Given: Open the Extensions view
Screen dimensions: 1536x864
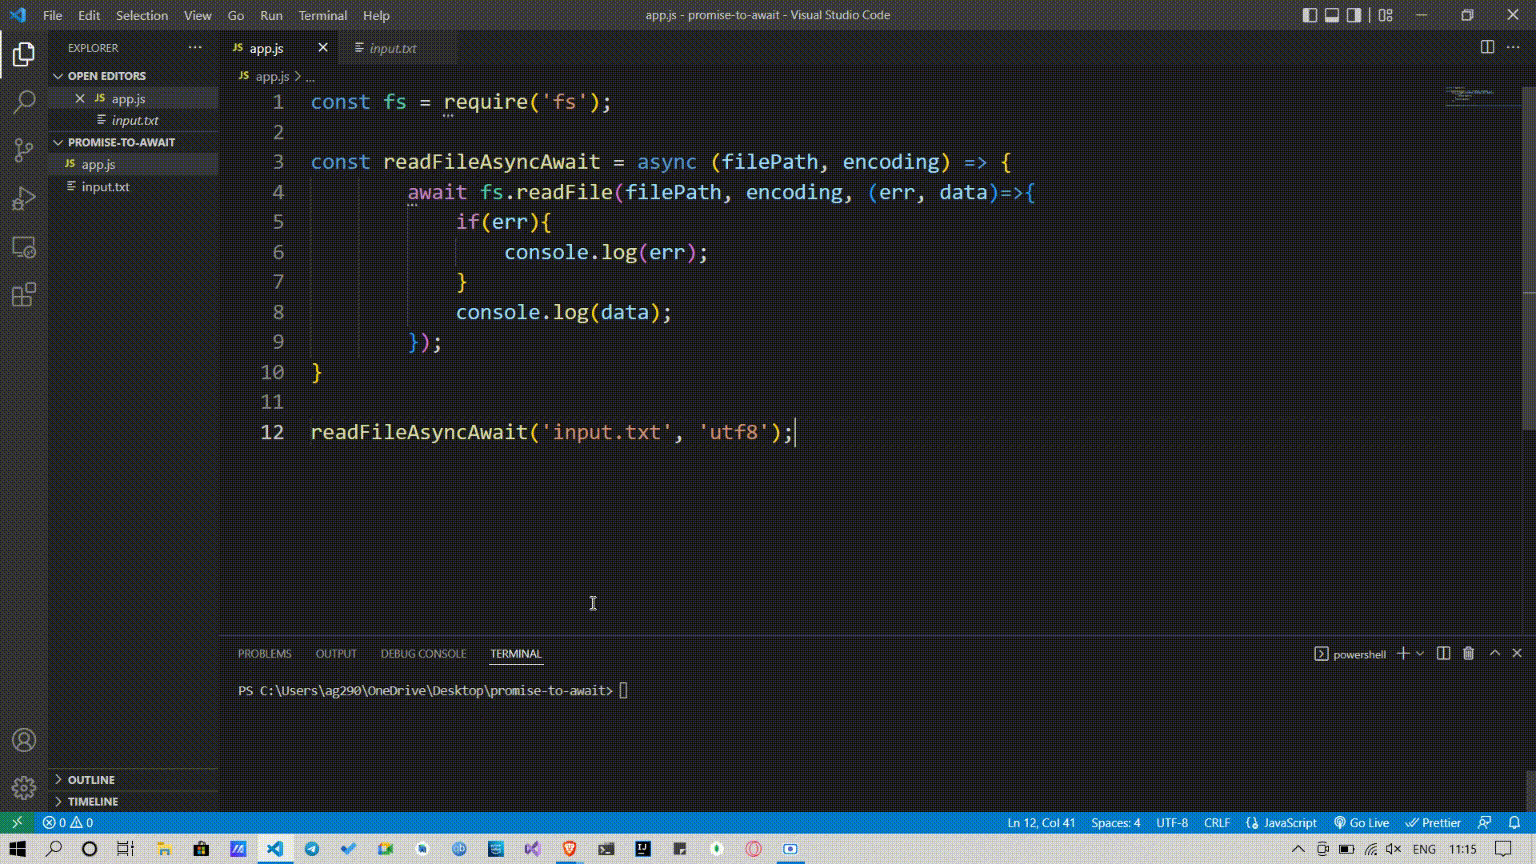Looking at the screenshot, I should (23, 293).
